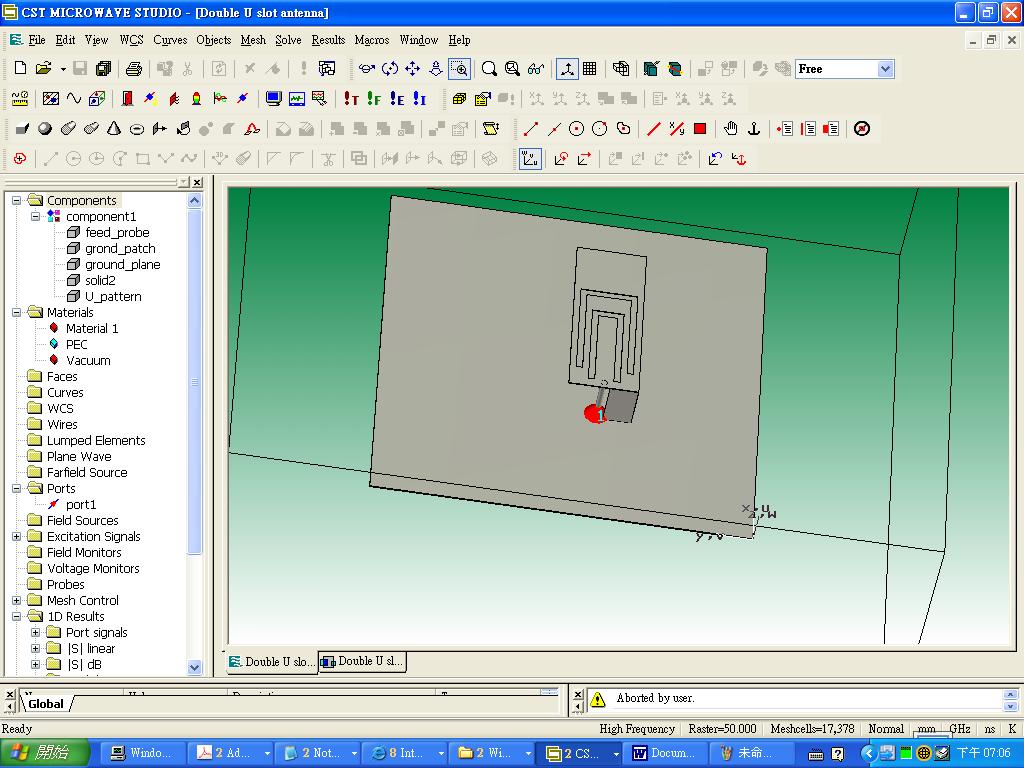Toggle the local coordinate system (WCS)
Viewport: 1024px width, 768px height.
(x=530, y=159)
